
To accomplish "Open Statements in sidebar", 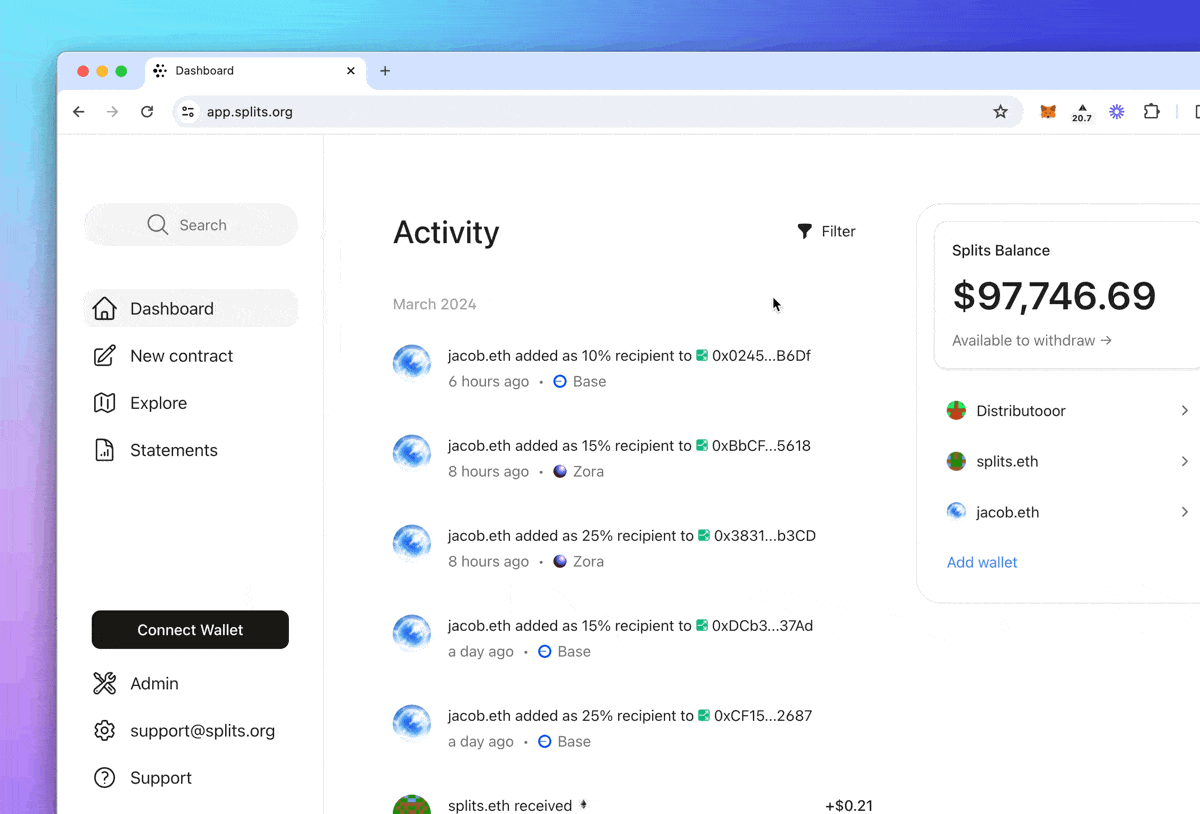I will point(155,450).
